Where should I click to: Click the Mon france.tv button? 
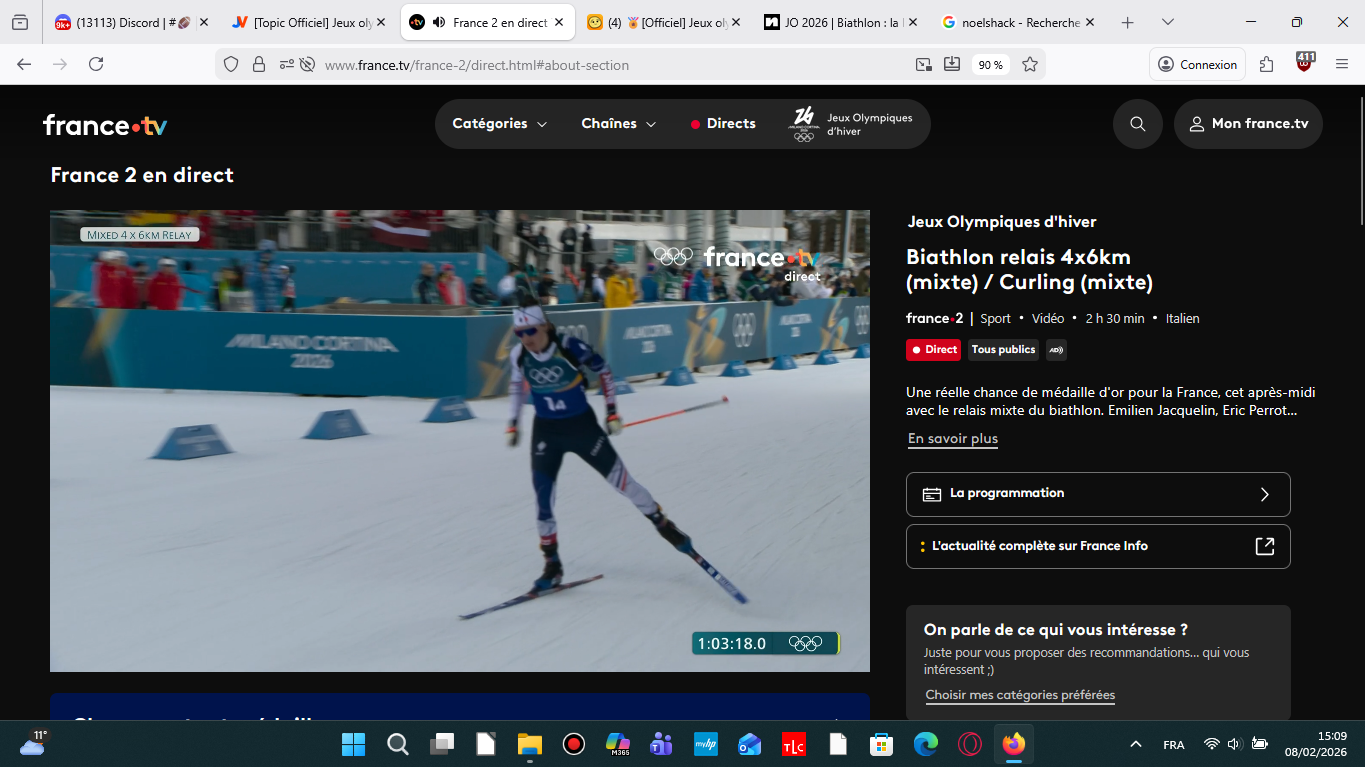1248,124
